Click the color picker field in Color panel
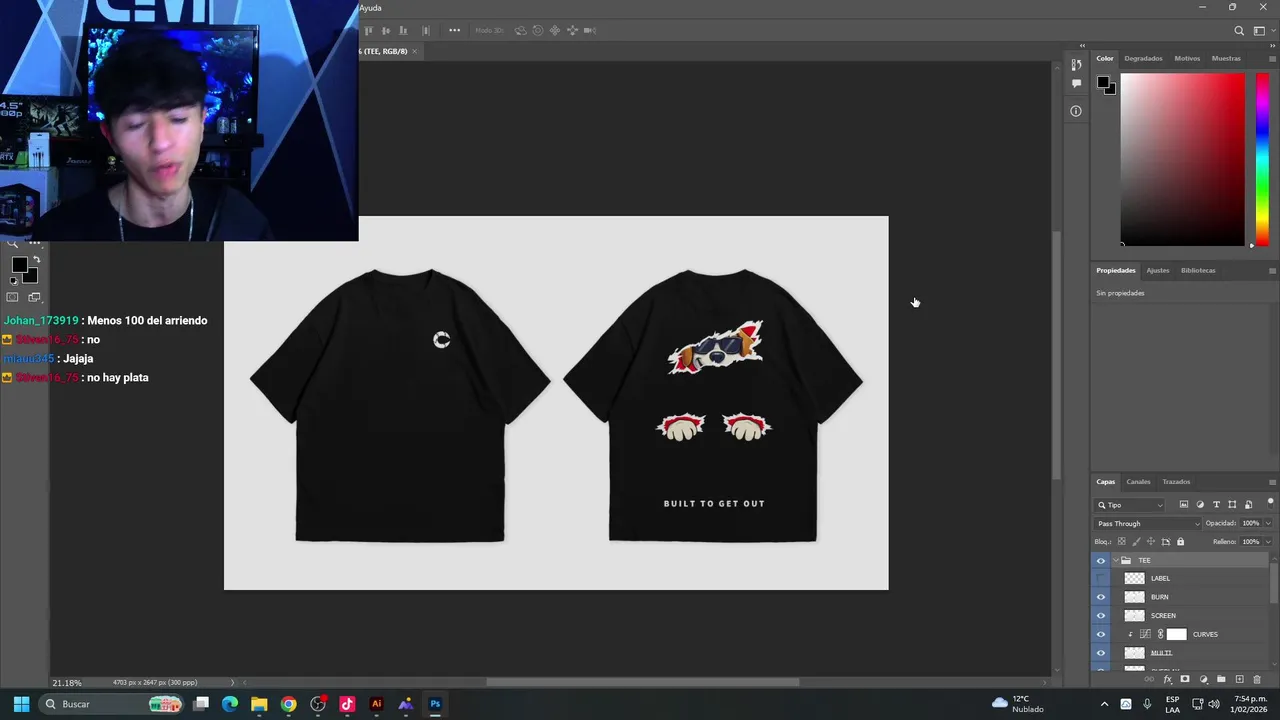Screen dimensions: 1280x720 1182,160
